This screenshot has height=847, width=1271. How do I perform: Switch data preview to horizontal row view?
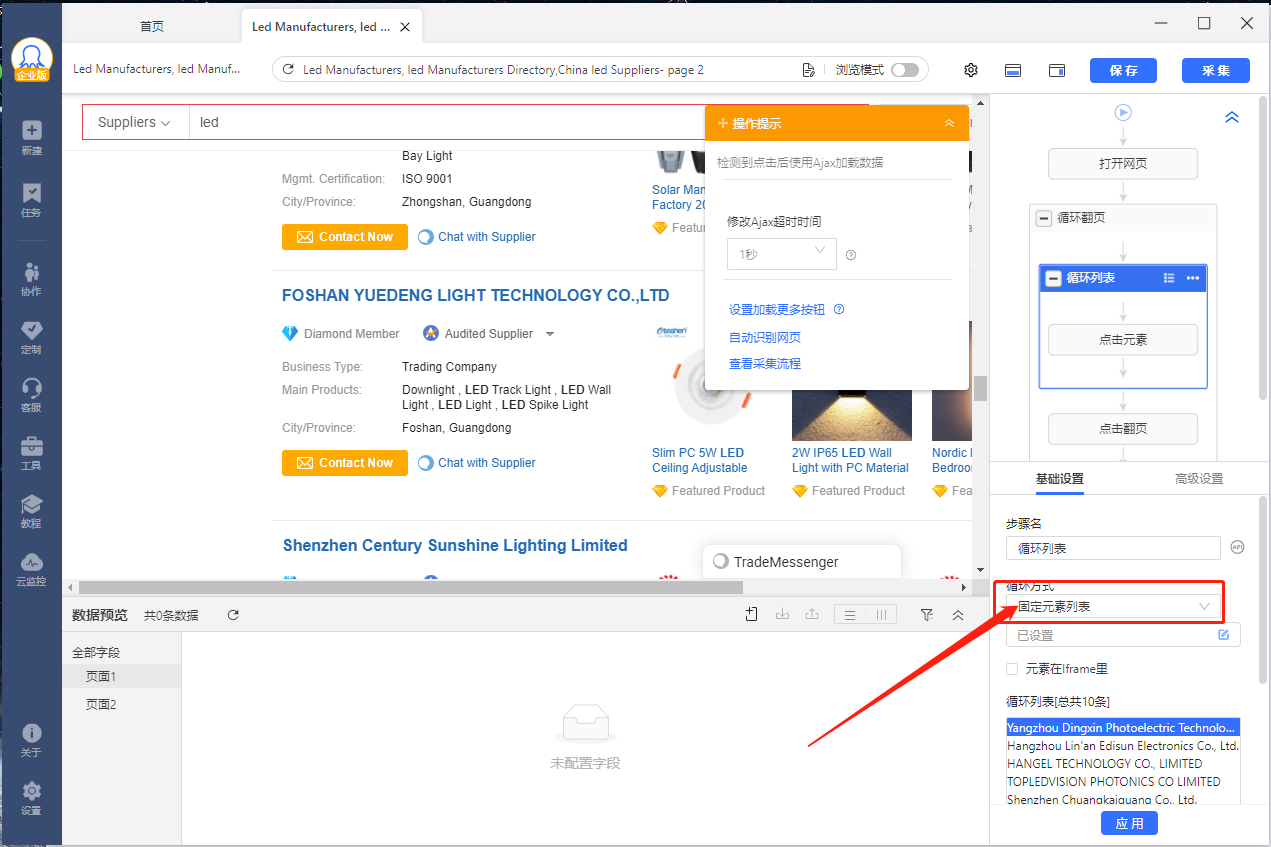click(x=850, y=615)
